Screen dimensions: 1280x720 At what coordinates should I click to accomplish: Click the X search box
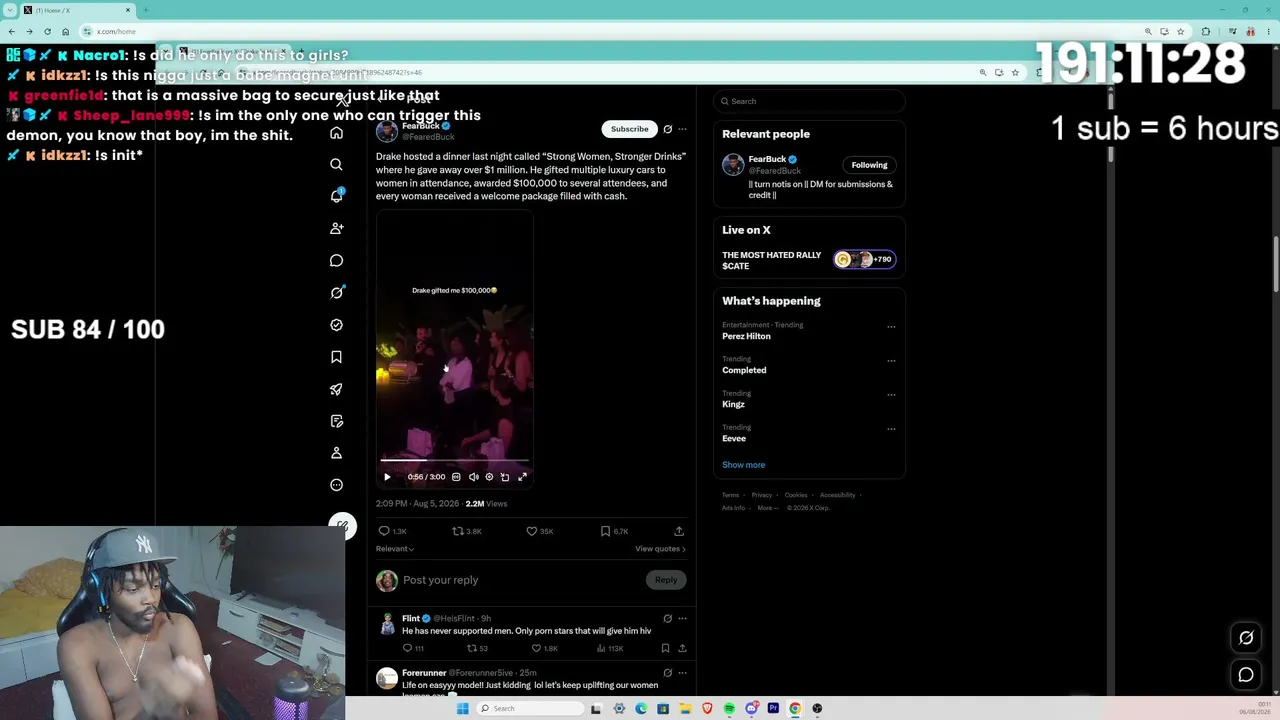(809, 101)
